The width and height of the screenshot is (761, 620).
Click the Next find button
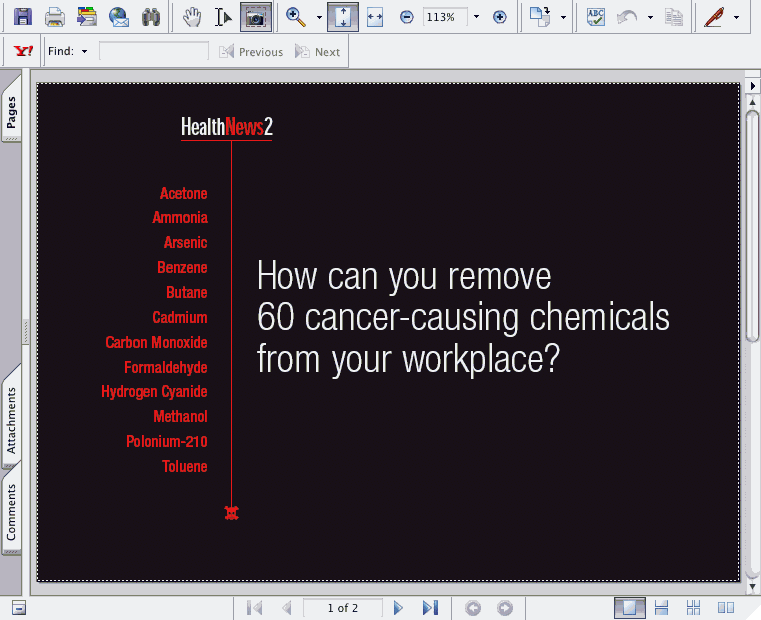click(x=317, y=51)
